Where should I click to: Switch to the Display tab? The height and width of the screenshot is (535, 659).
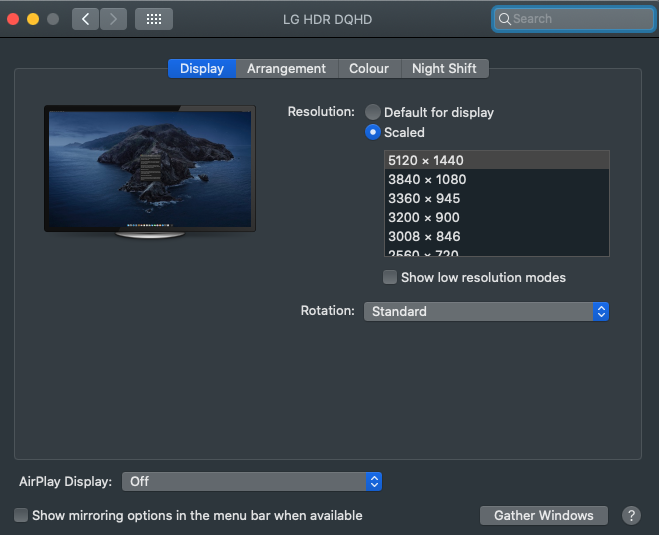[202, 69]
